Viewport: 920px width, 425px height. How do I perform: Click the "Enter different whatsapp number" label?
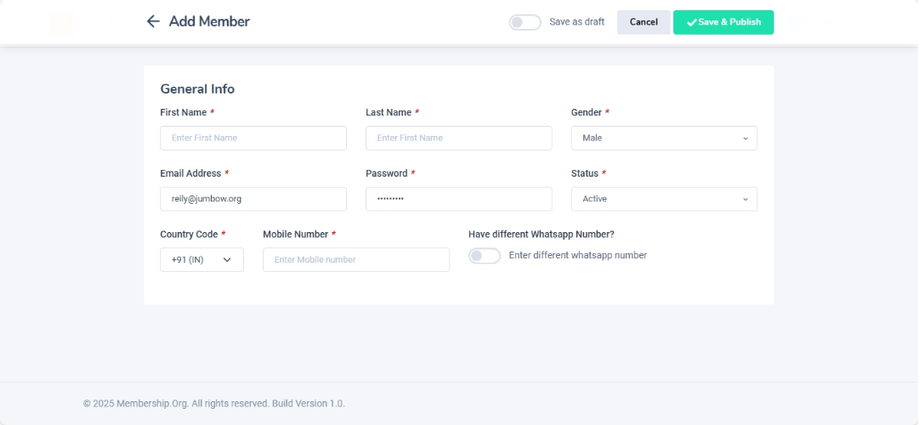click(x=577, y=256)
